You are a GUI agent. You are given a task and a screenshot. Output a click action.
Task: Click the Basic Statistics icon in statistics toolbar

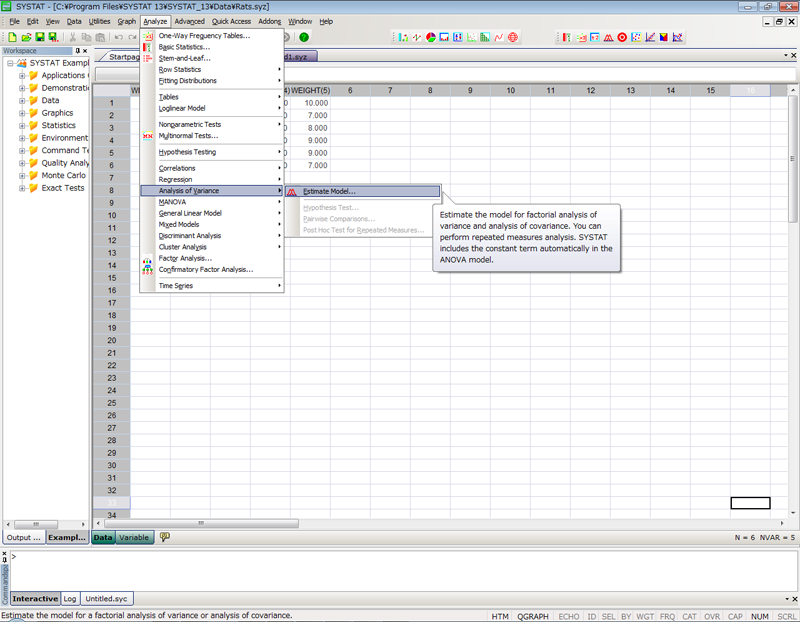pyautogui.click(x=567, y=37)
